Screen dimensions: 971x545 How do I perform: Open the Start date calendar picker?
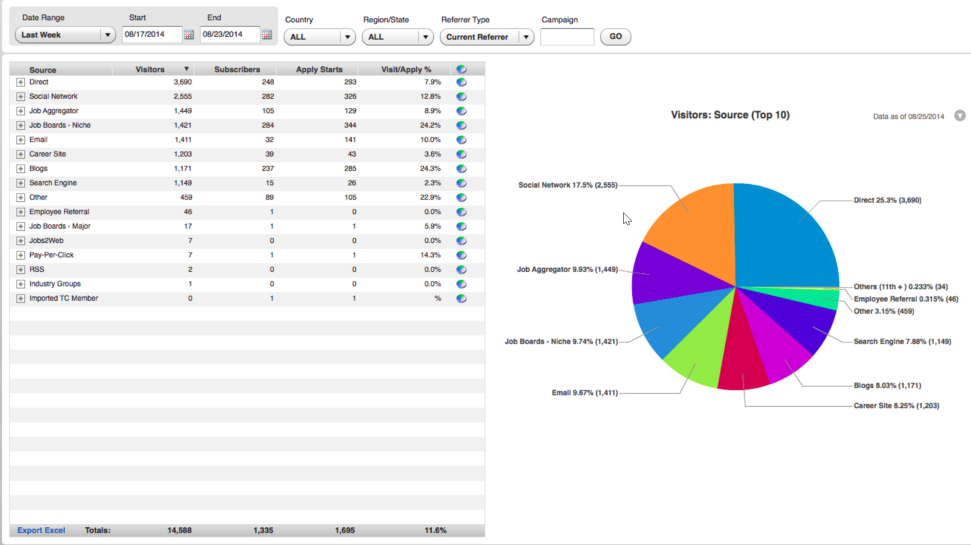[189, 35]
